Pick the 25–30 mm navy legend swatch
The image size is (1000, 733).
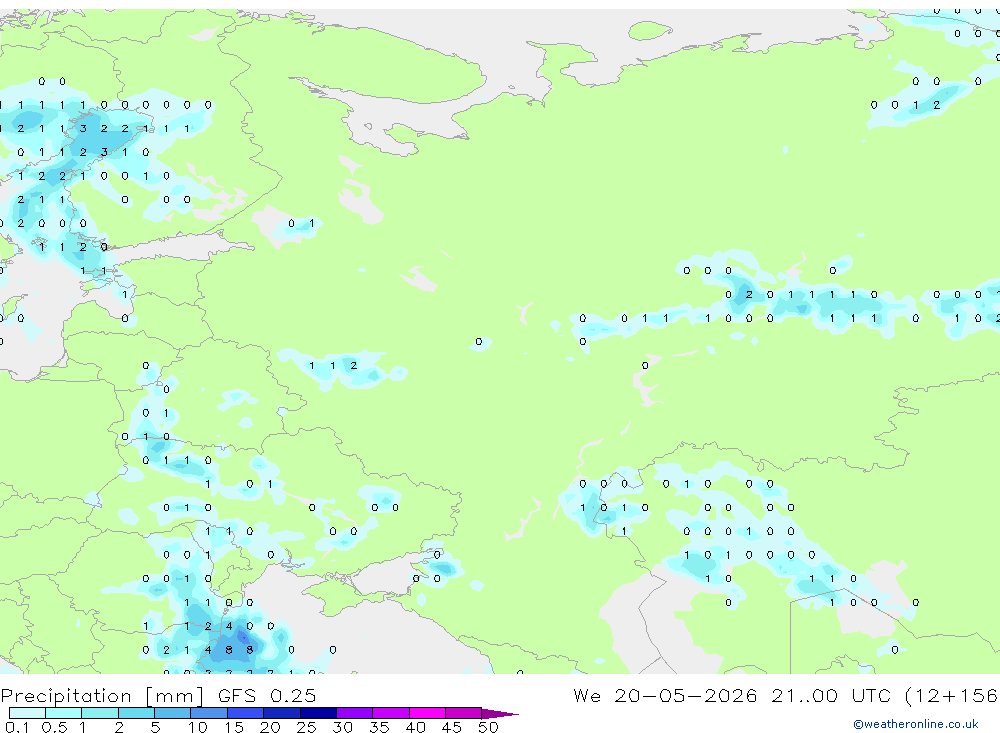pyautogui.click(x=318, y=713)
